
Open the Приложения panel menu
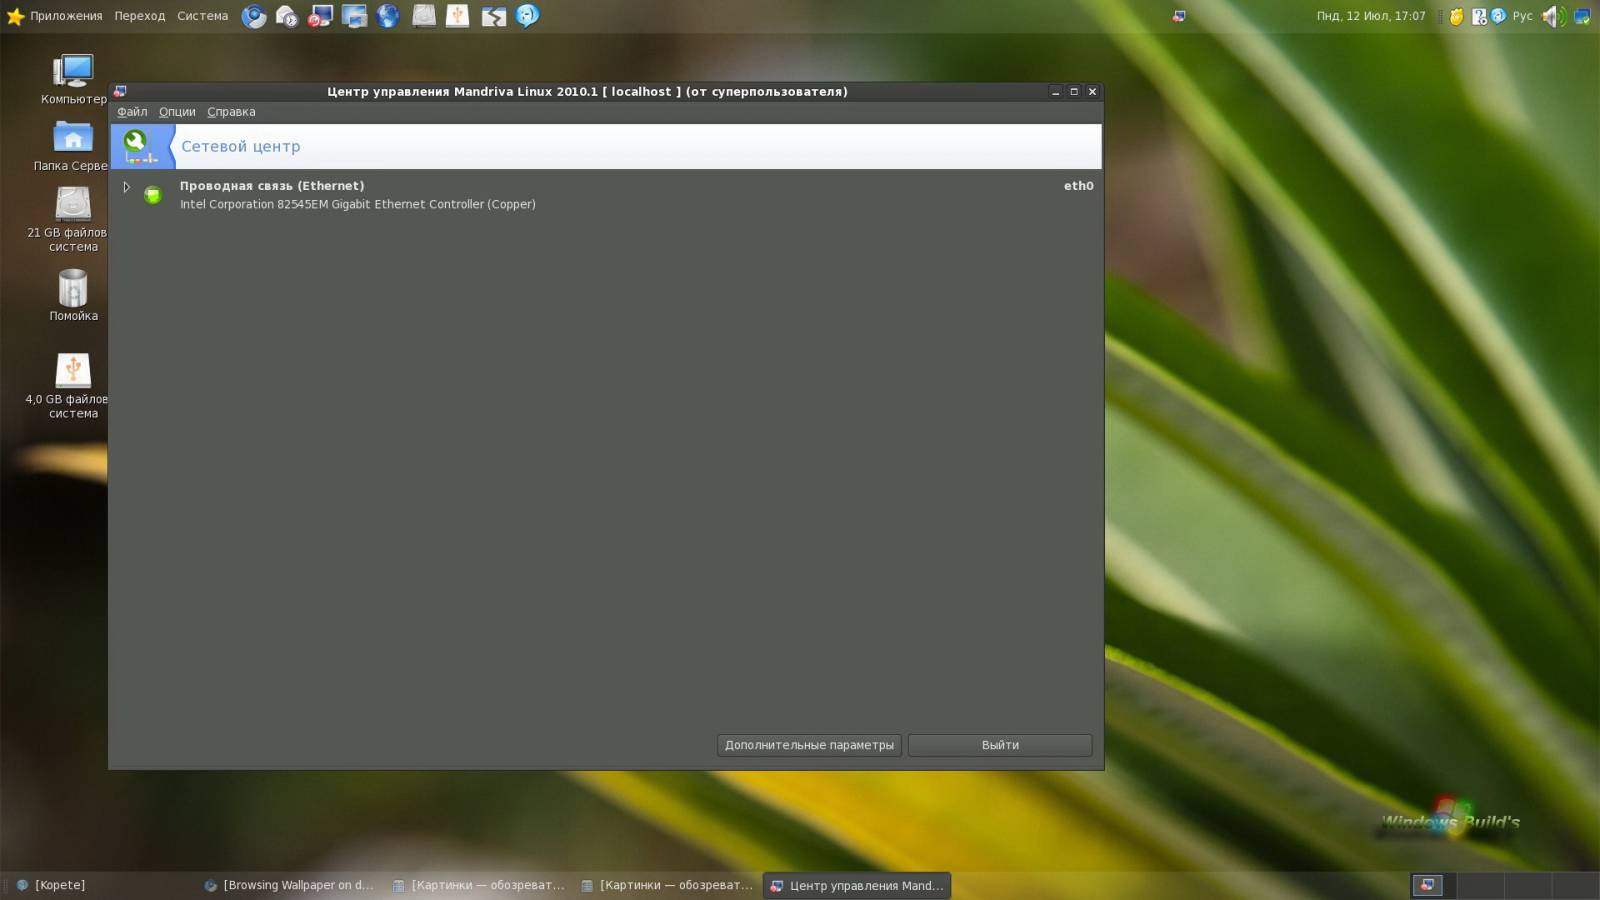[x=66, y=16]
